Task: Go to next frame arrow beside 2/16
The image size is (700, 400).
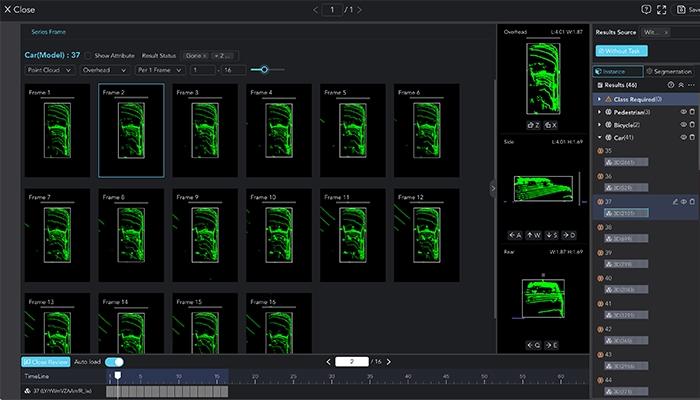Action: coord(388,362)
